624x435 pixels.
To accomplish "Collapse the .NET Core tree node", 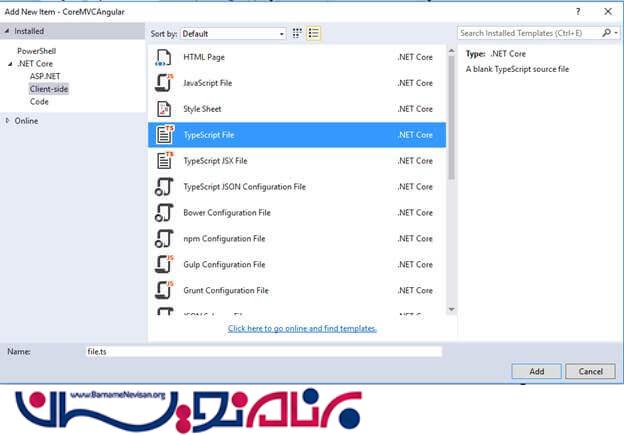I will [9, 63].
